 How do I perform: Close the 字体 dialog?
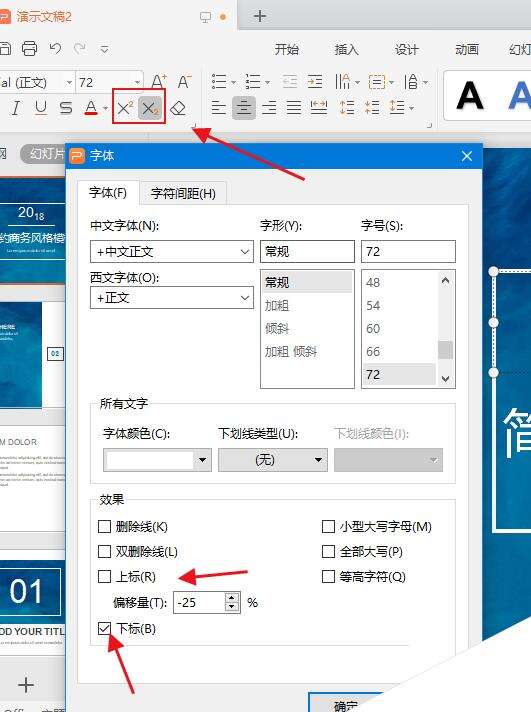[x=466, y=156]
